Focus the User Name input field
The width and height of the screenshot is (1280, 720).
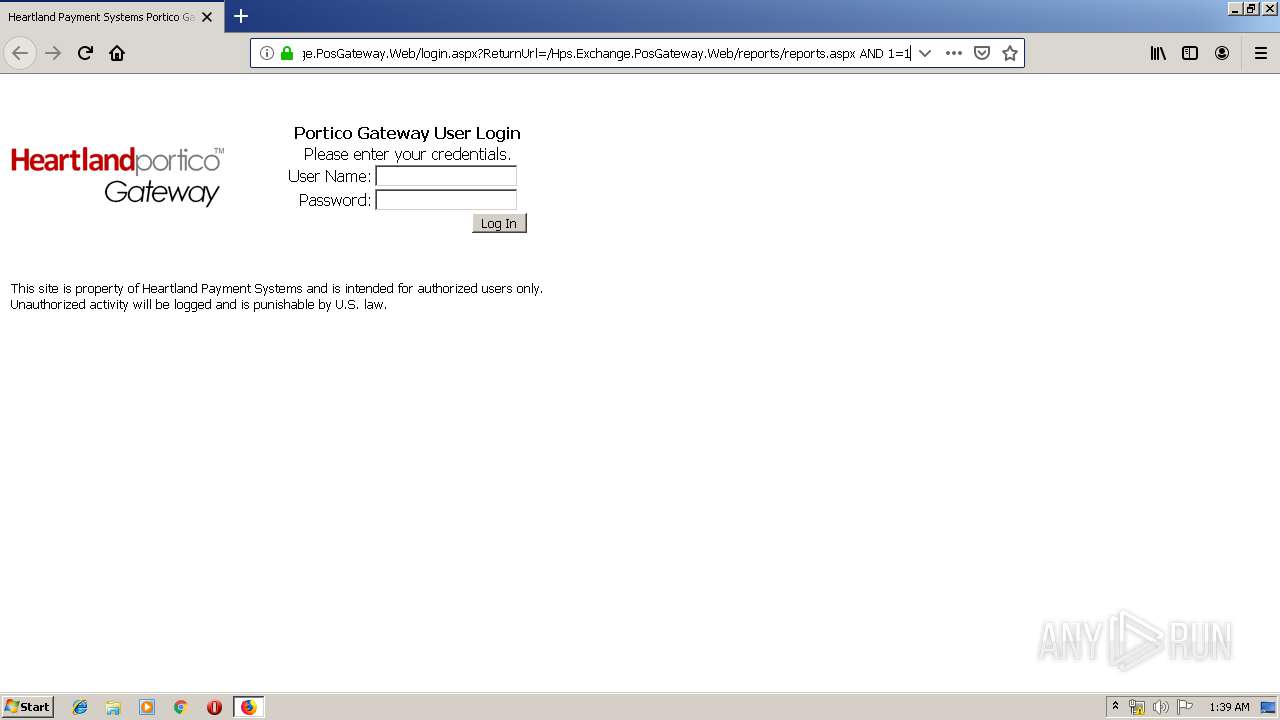pos(446,176)
